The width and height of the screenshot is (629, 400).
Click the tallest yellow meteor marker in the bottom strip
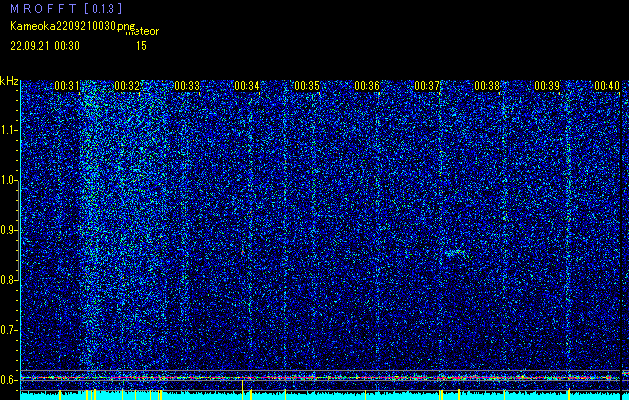coord(242,389)
